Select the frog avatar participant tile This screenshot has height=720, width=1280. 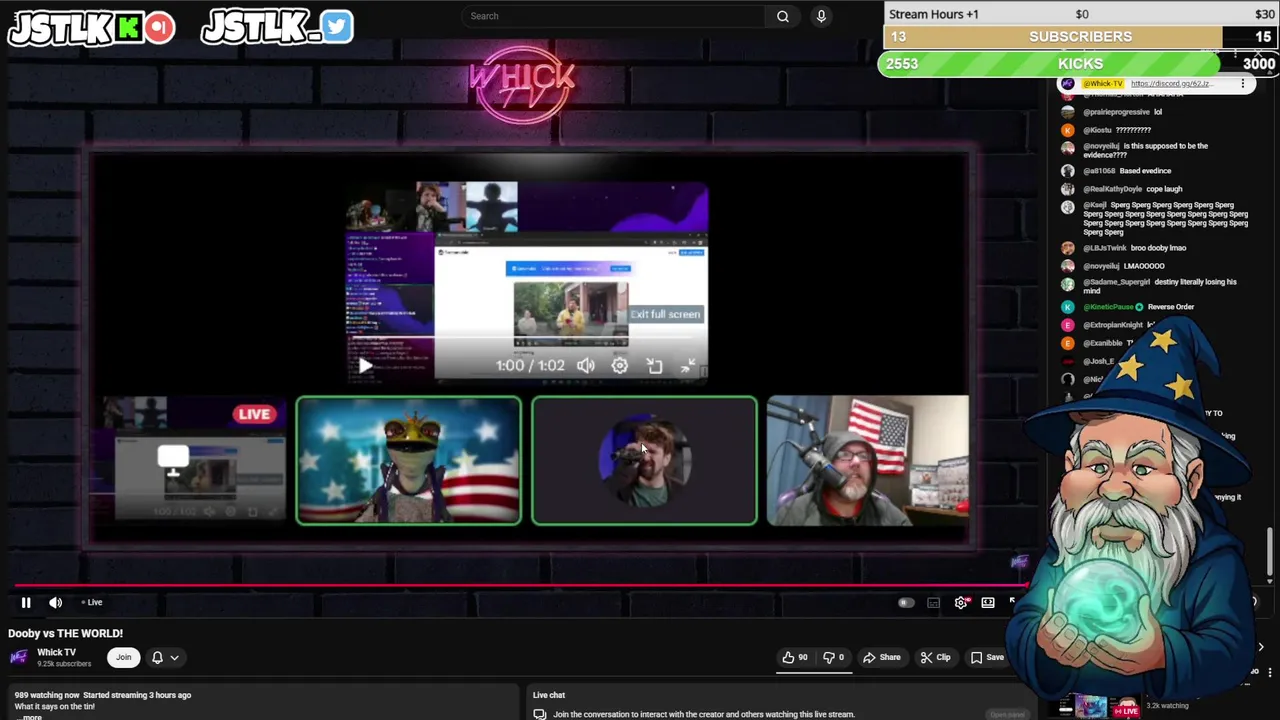408,461
